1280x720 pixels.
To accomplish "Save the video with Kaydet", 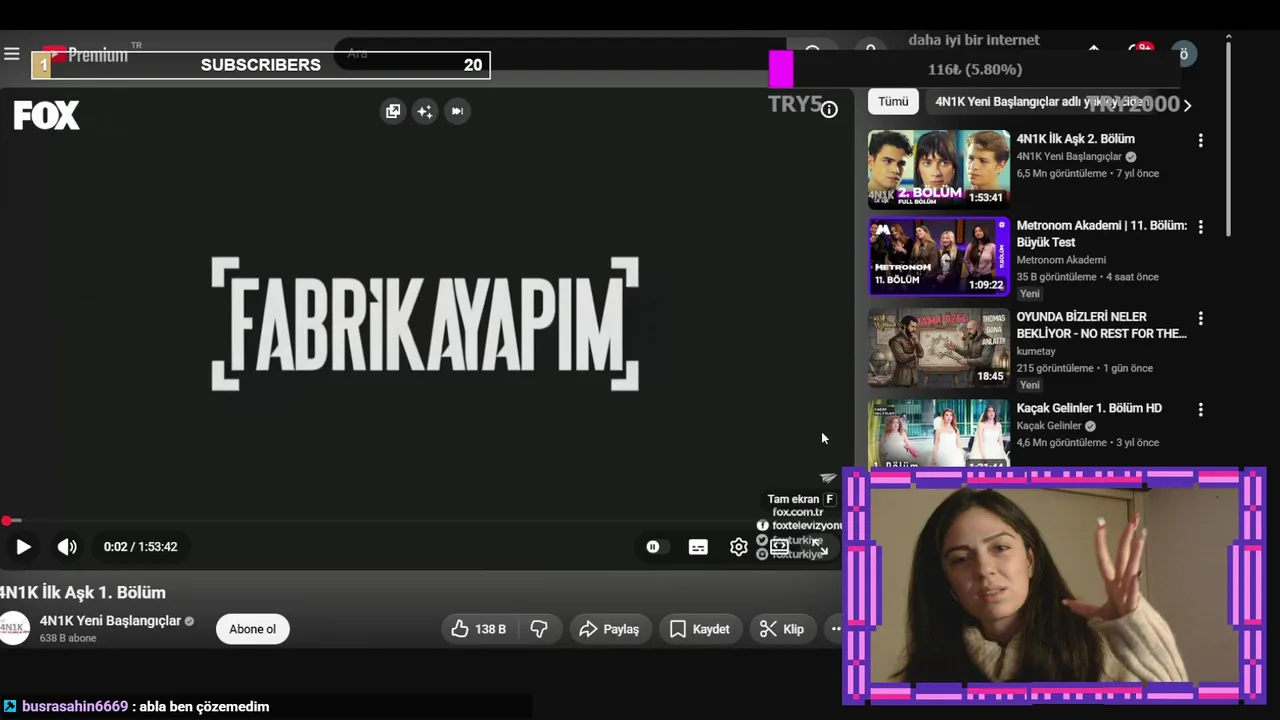I will tap(700, 629).
